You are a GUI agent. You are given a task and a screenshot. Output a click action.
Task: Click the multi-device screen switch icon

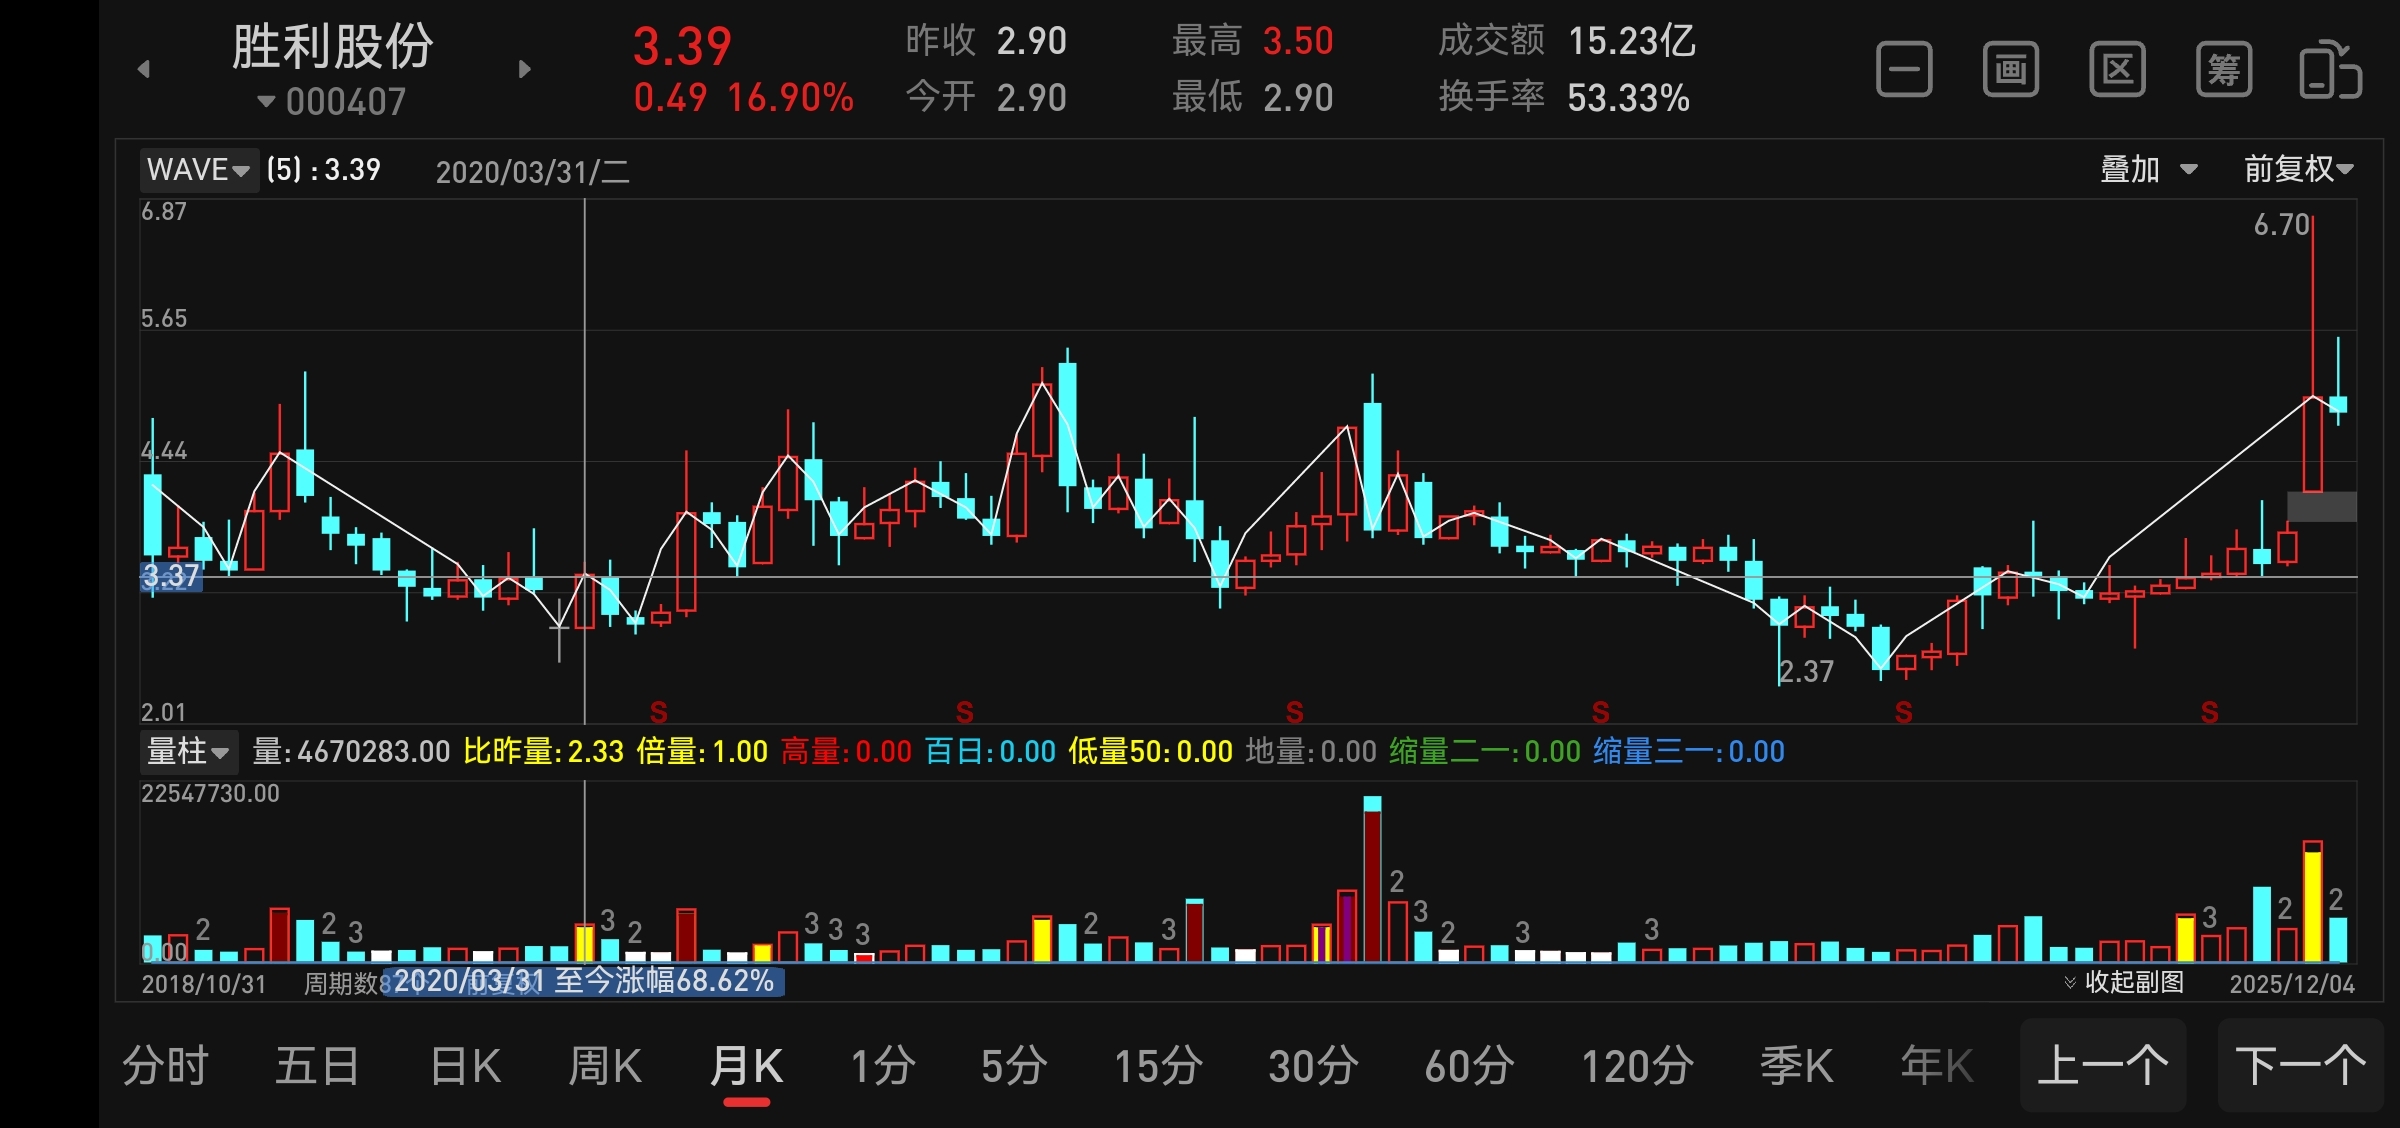[x=2330, y=70]
